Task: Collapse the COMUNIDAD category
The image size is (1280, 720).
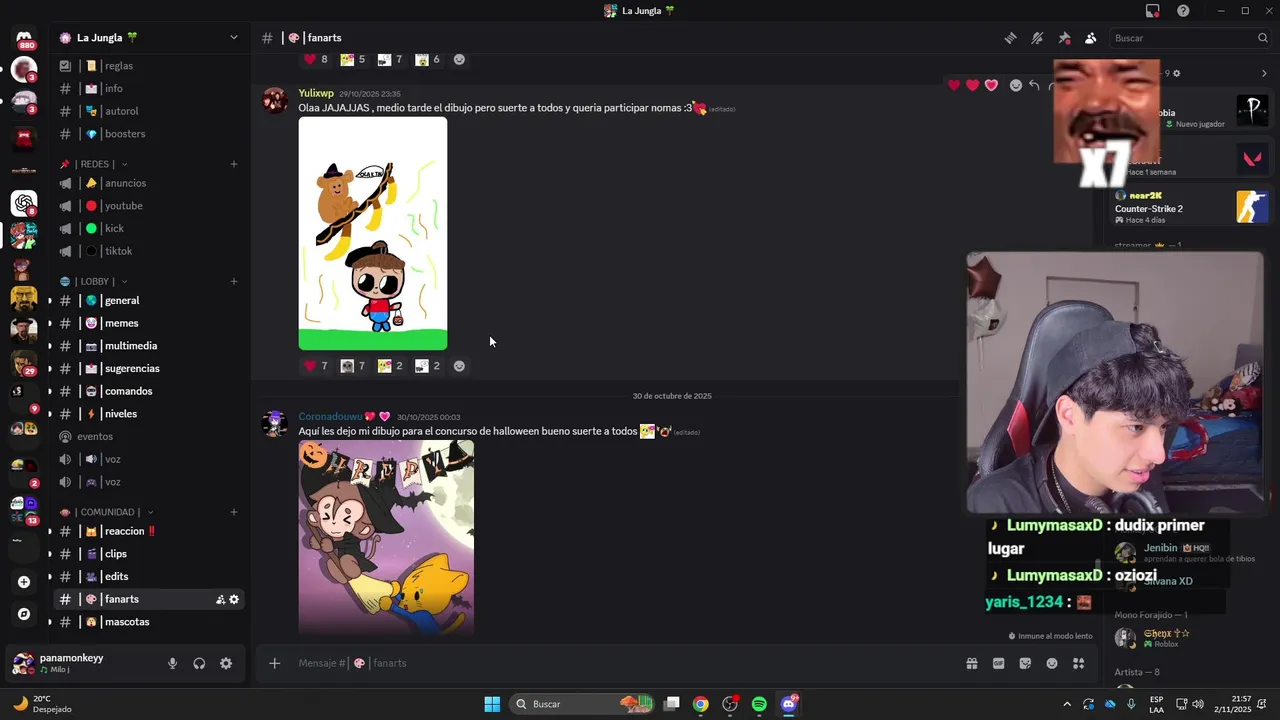Action: [x=105, y=512]
